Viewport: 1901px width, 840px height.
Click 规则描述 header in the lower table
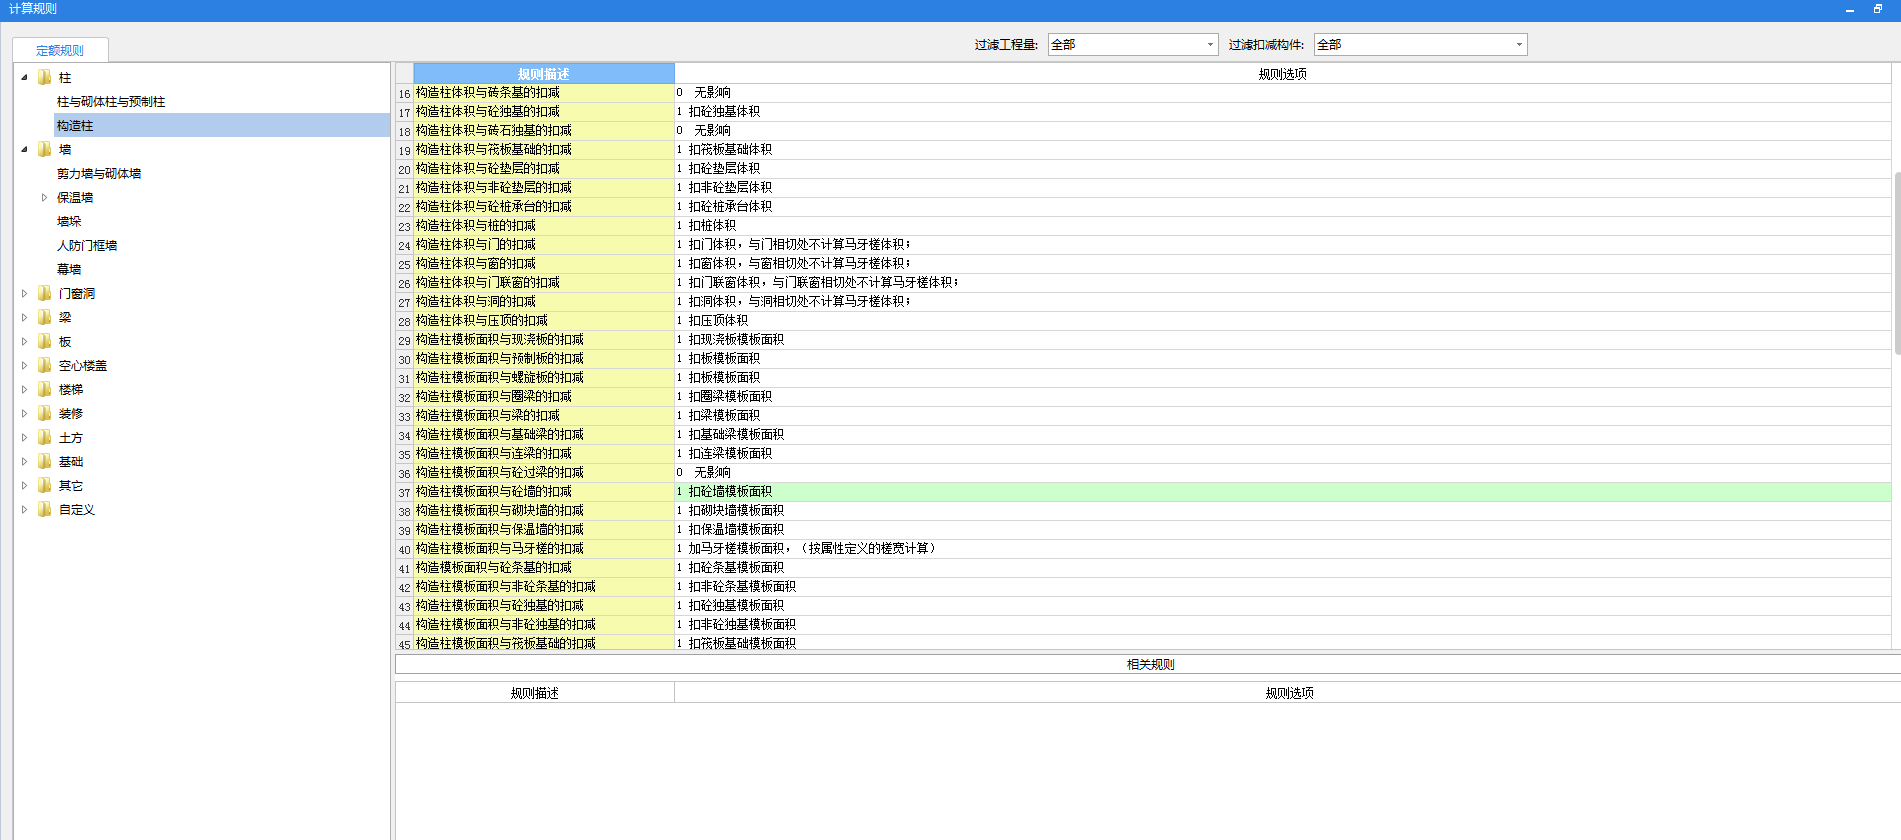tap(535, 693)
